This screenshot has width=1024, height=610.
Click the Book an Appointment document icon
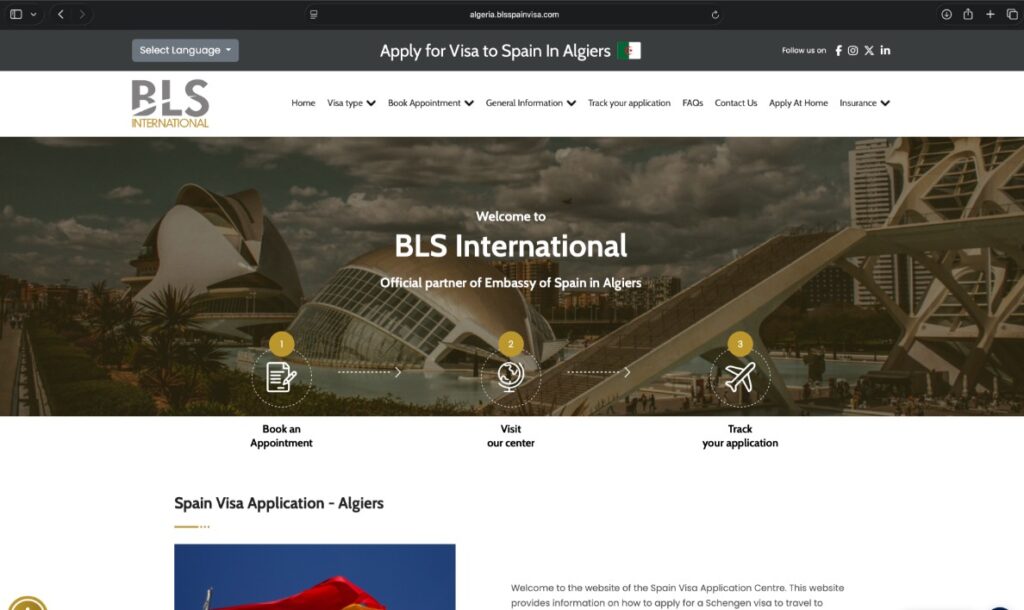click(281, 377)
